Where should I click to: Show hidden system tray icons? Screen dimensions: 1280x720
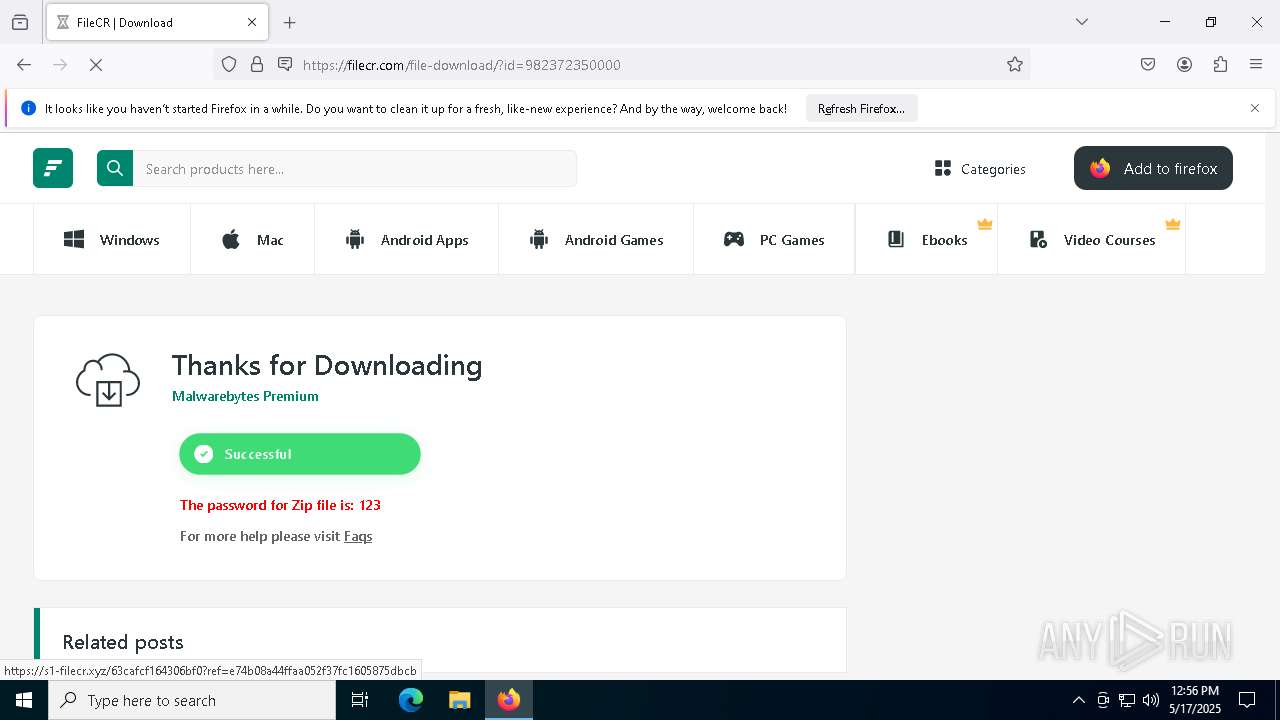click(1078, 700)
